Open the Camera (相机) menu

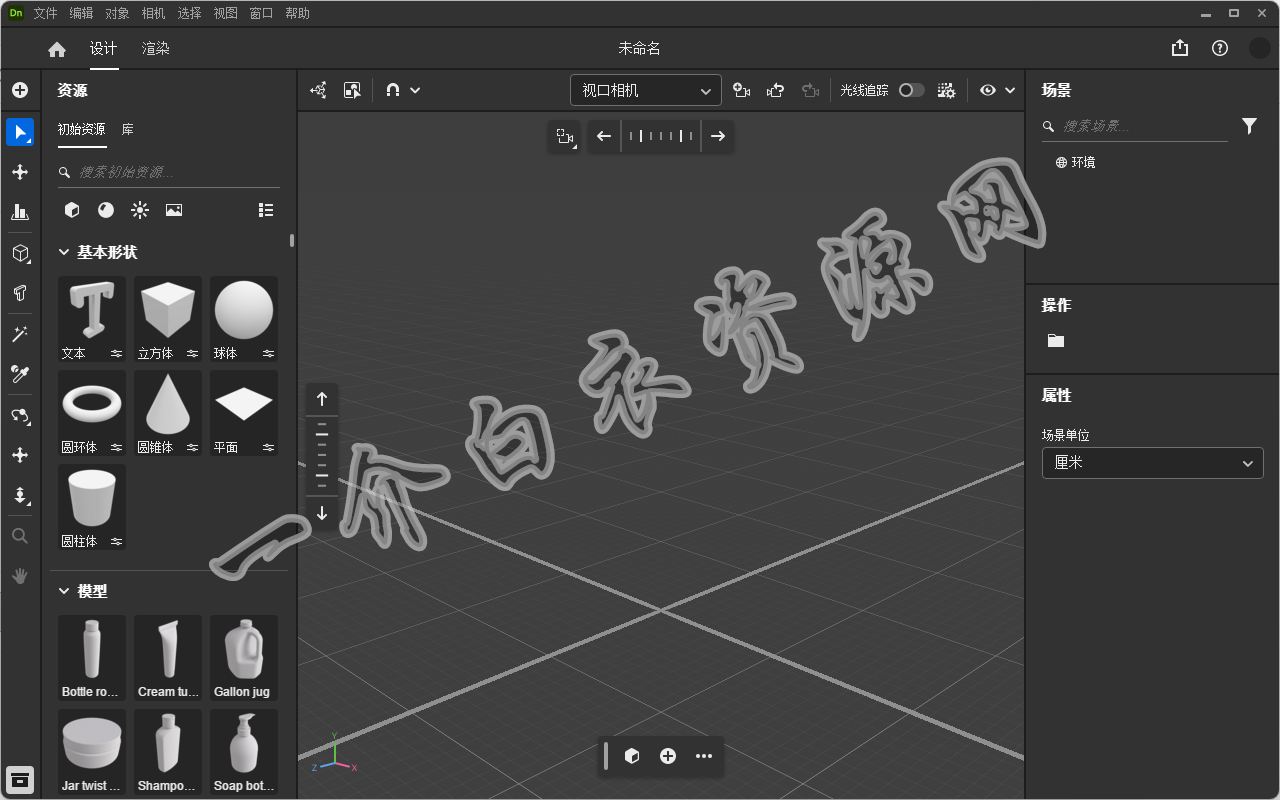153,13
